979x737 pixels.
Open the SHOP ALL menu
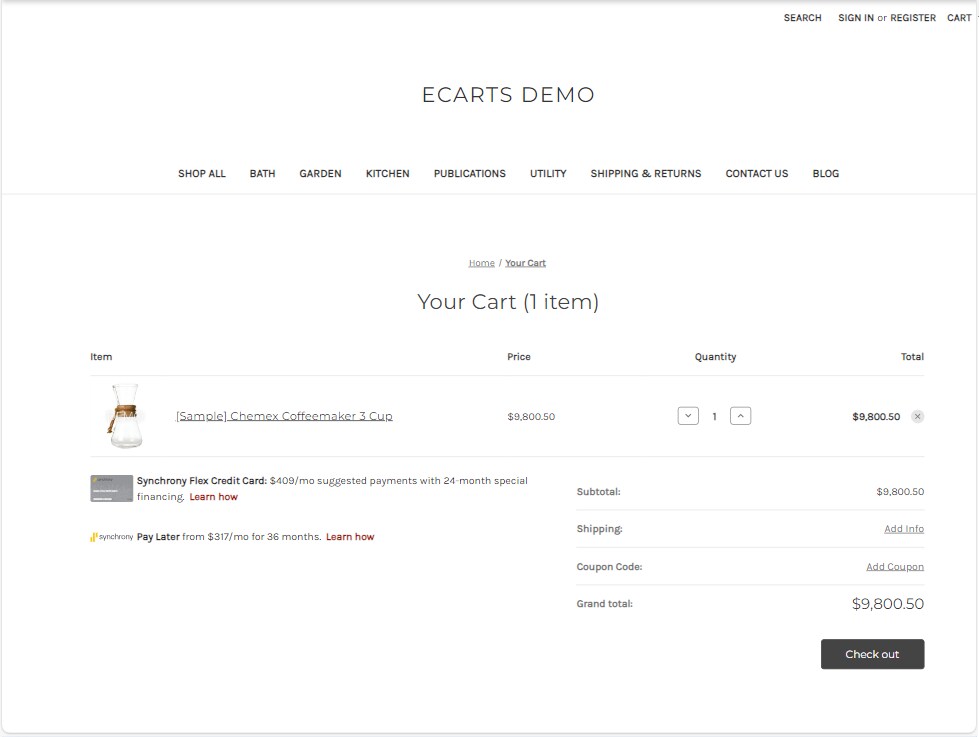201,173
